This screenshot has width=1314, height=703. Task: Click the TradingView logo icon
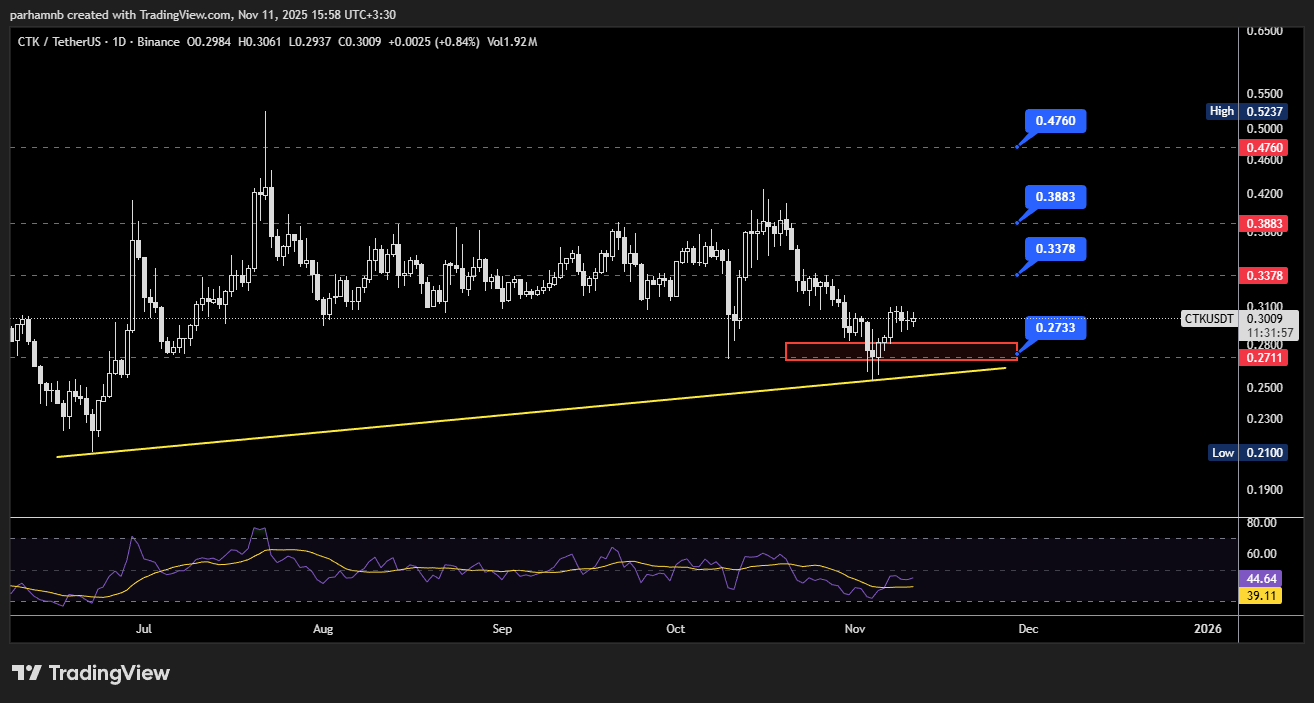[x=26, y=673]
